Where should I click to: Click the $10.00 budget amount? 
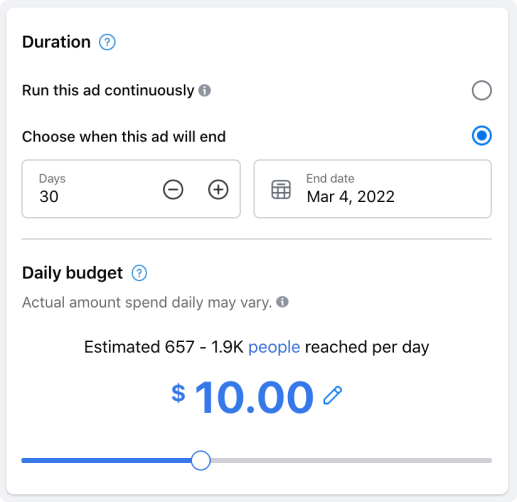click(x=242, y=397)
